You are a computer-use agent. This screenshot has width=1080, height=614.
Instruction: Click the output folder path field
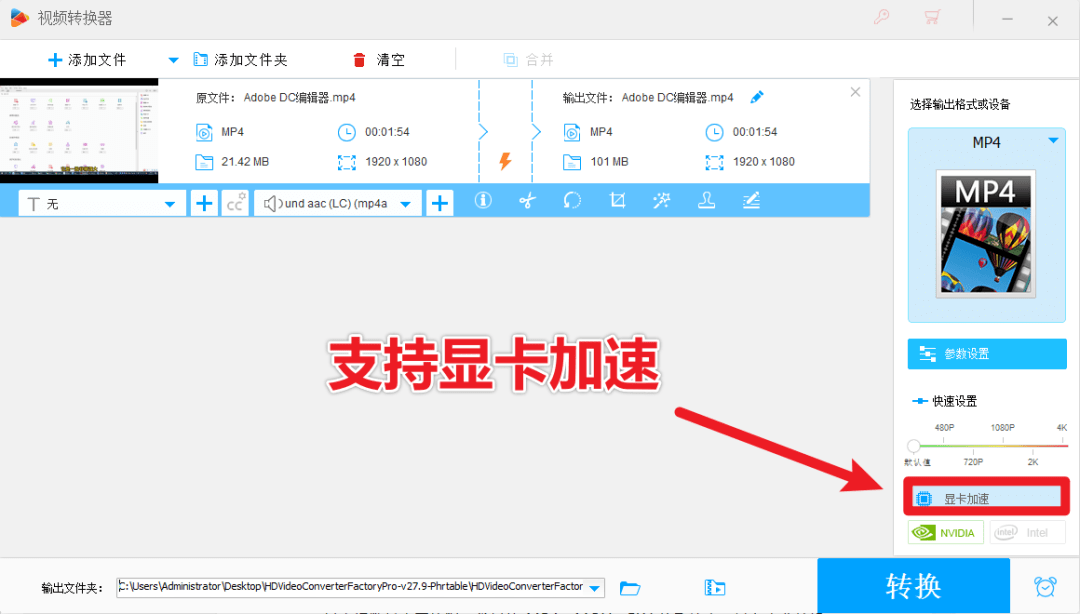tap(360, 587)
